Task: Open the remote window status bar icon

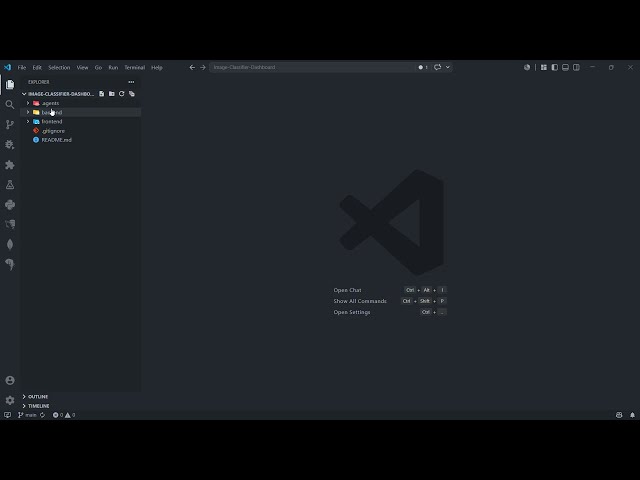Action: (x=7, y=415)
